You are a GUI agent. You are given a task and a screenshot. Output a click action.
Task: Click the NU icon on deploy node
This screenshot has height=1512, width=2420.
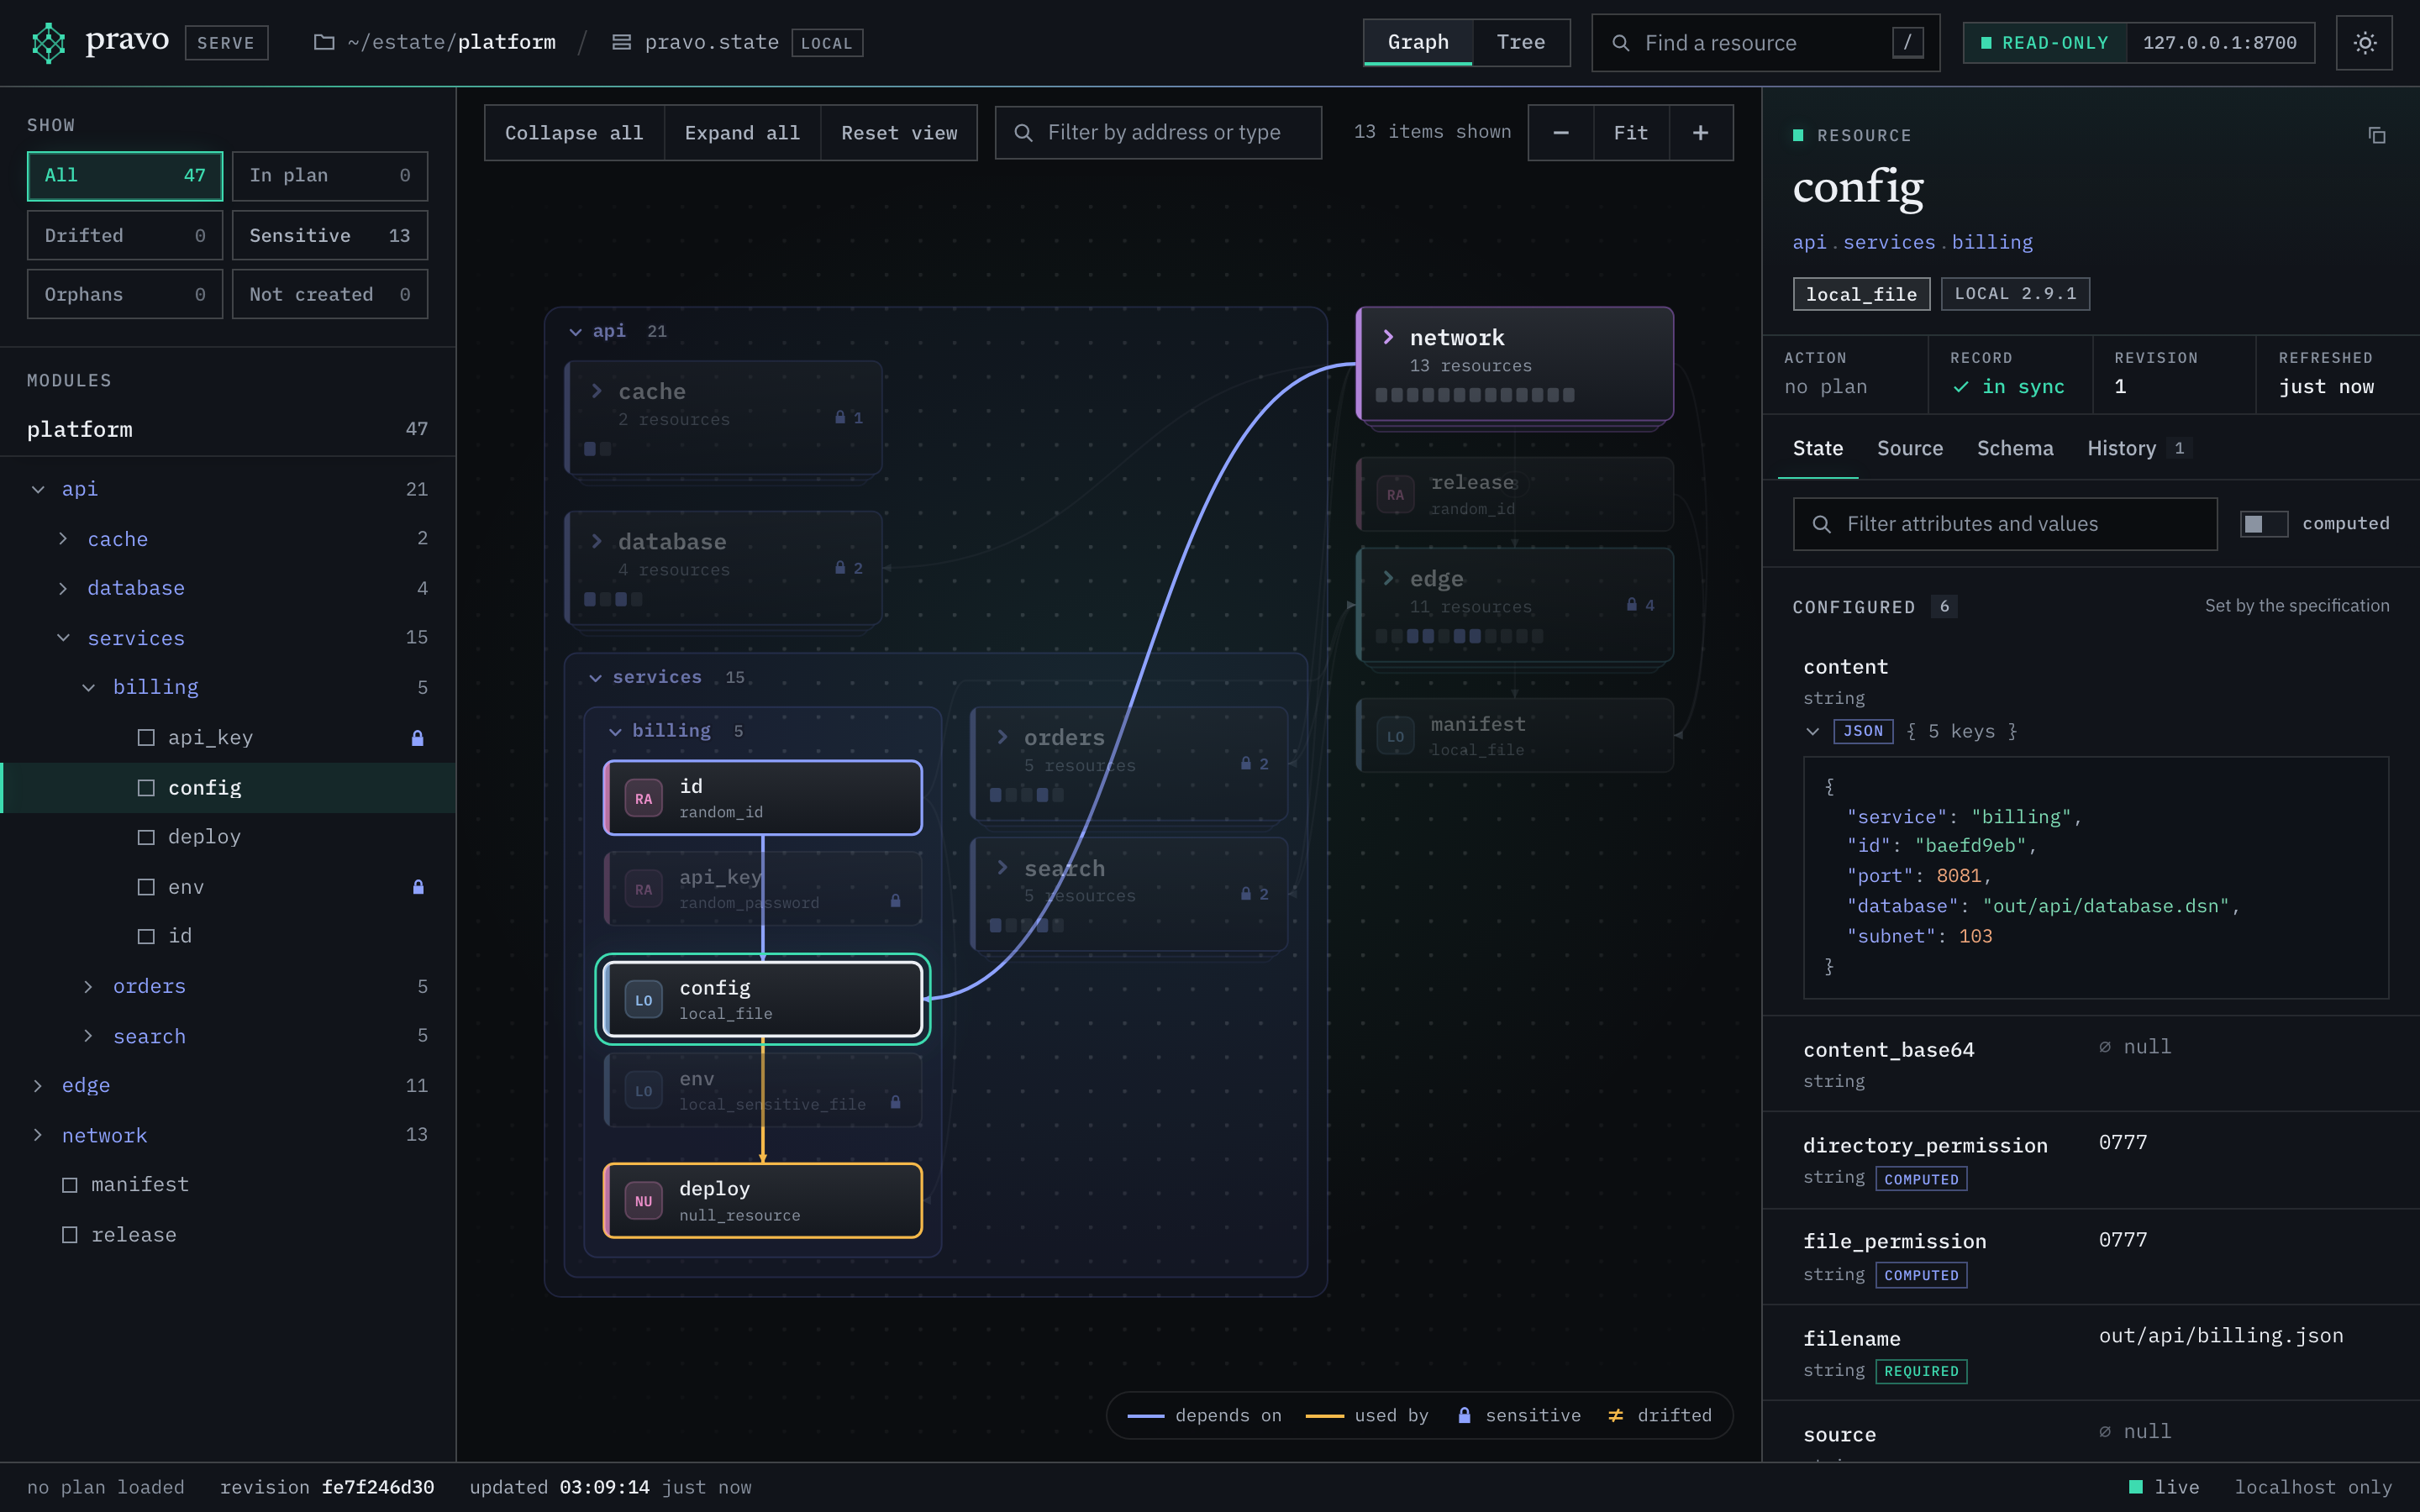click(643, 1201)
